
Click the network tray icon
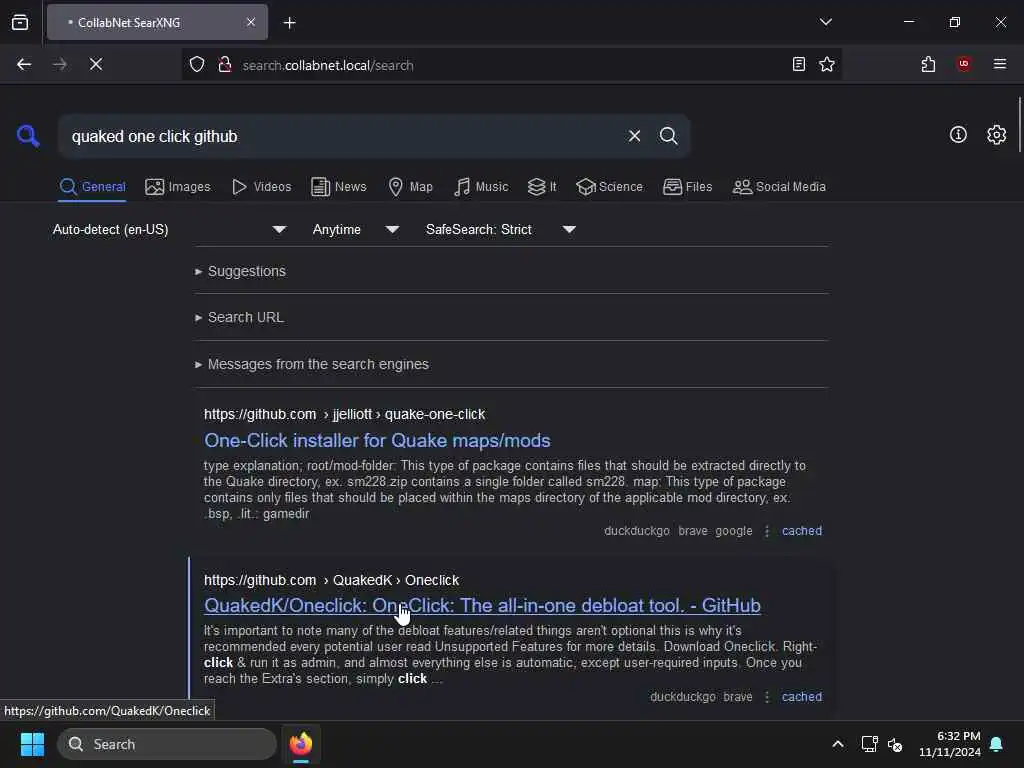pos(869,744)
